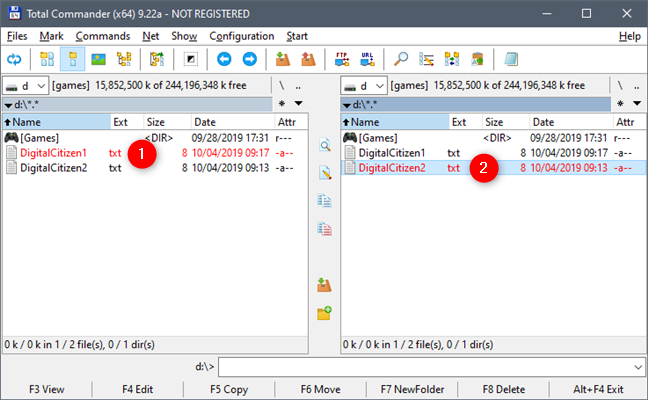Image resolution: width=648 pixels, height=400 pixels.
Task: Sort left panel by Size column header
Action: pos(167,122)
